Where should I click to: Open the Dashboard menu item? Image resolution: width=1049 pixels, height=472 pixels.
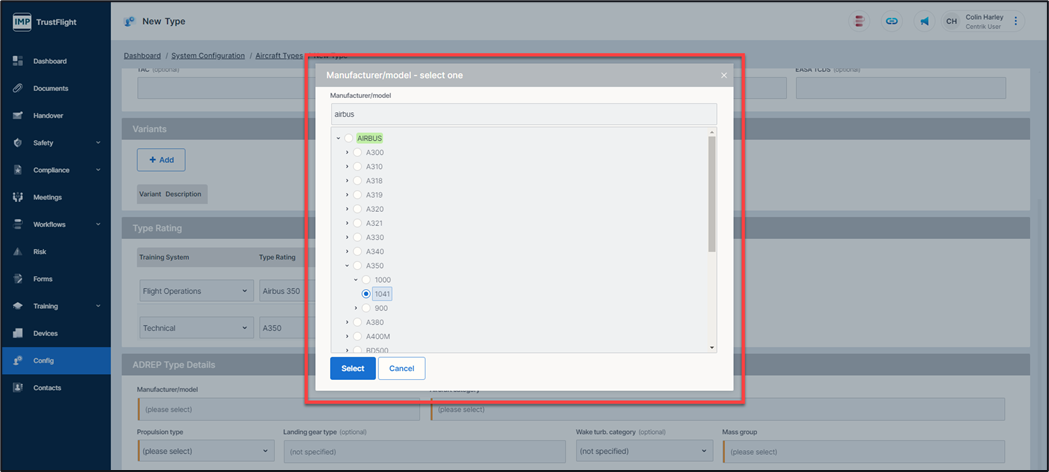tap(50, 61)
